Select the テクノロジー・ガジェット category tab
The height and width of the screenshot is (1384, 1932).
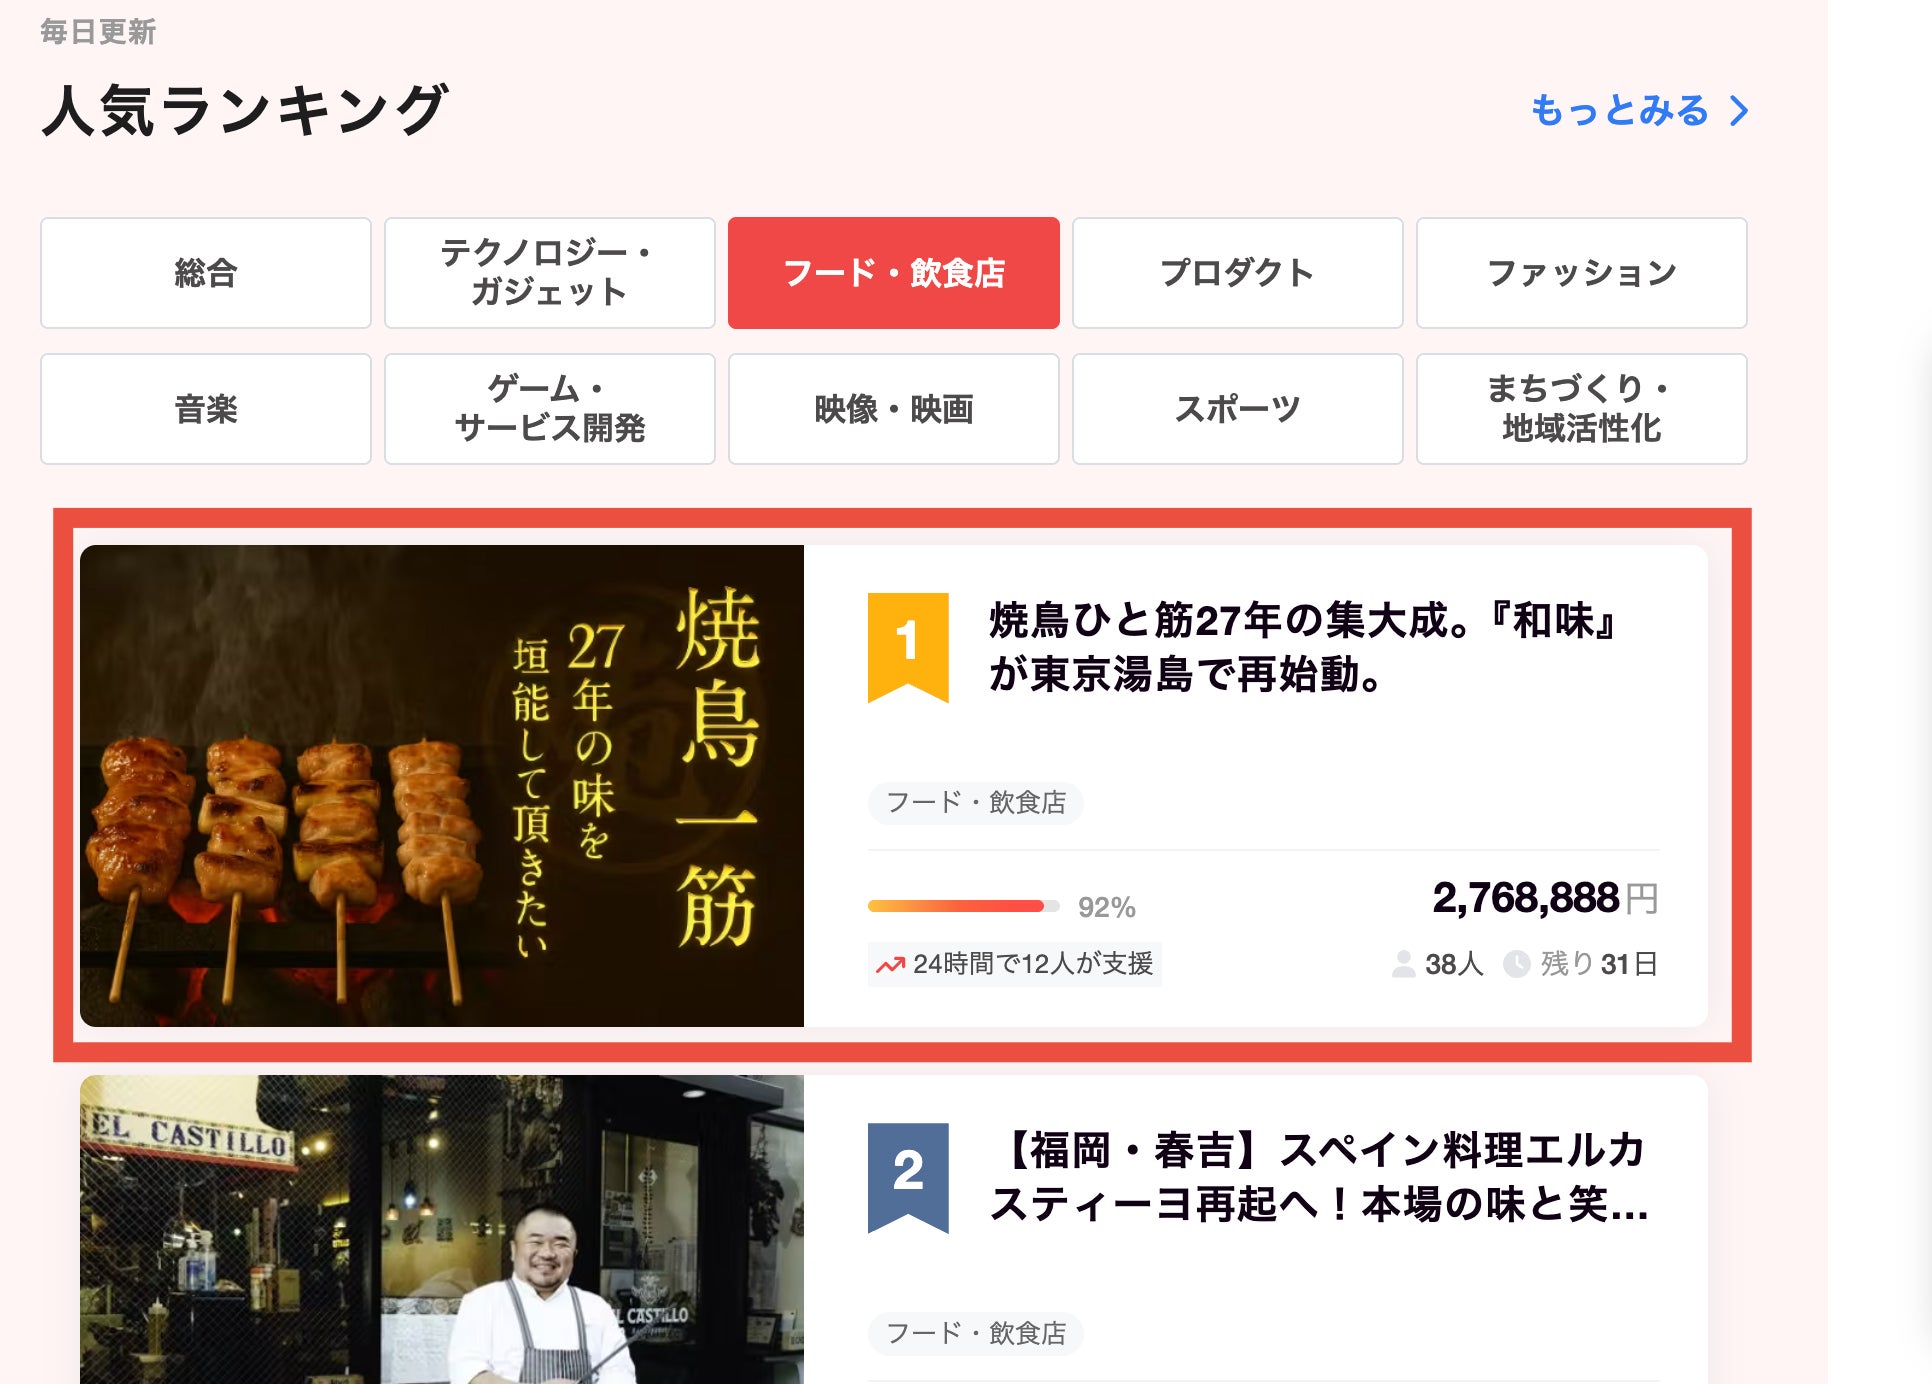point(550,273)
